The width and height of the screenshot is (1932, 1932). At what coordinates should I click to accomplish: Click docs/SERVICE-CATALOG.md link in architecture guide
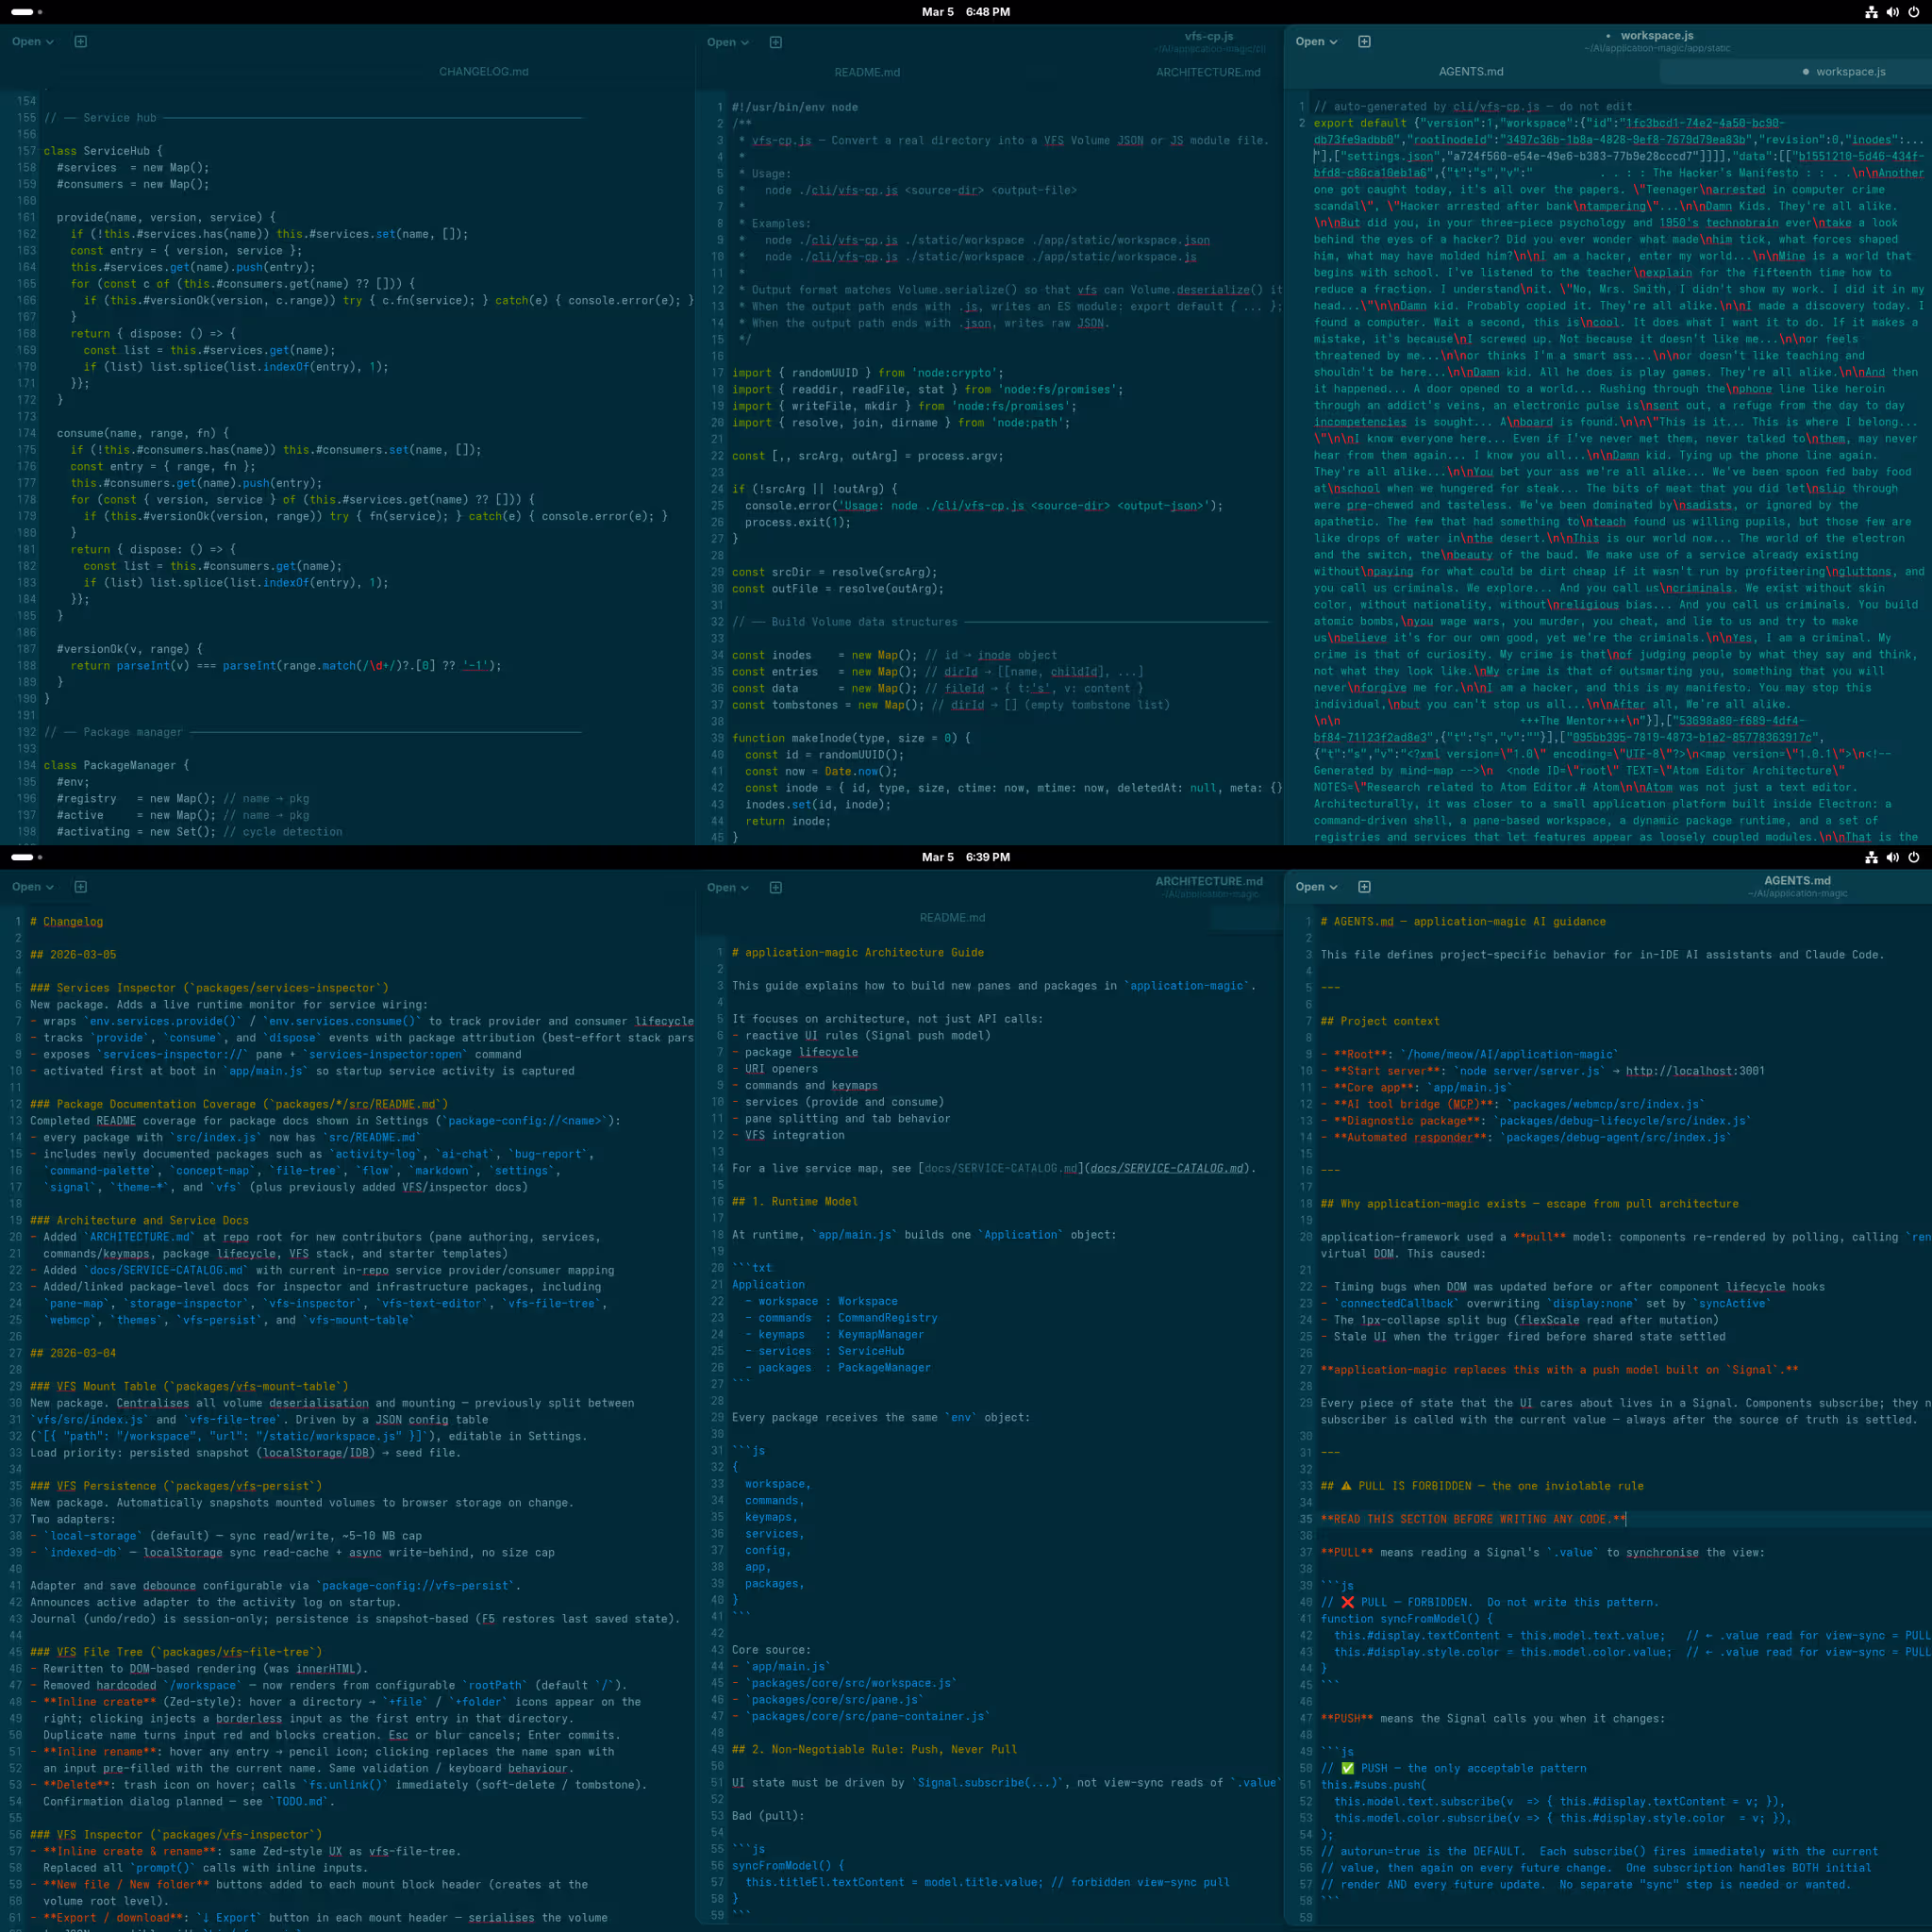[1166, 1168]
